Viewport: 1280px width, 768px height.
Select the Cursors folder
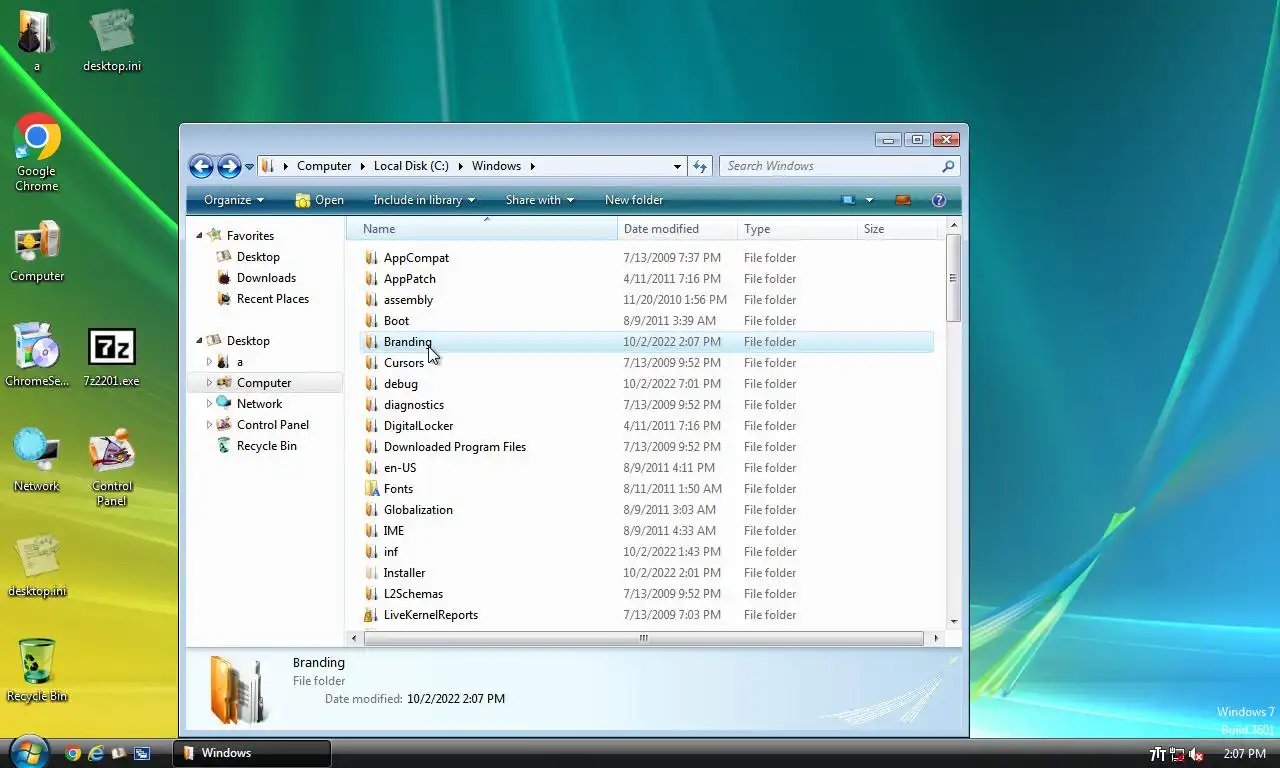coord(404,363)
